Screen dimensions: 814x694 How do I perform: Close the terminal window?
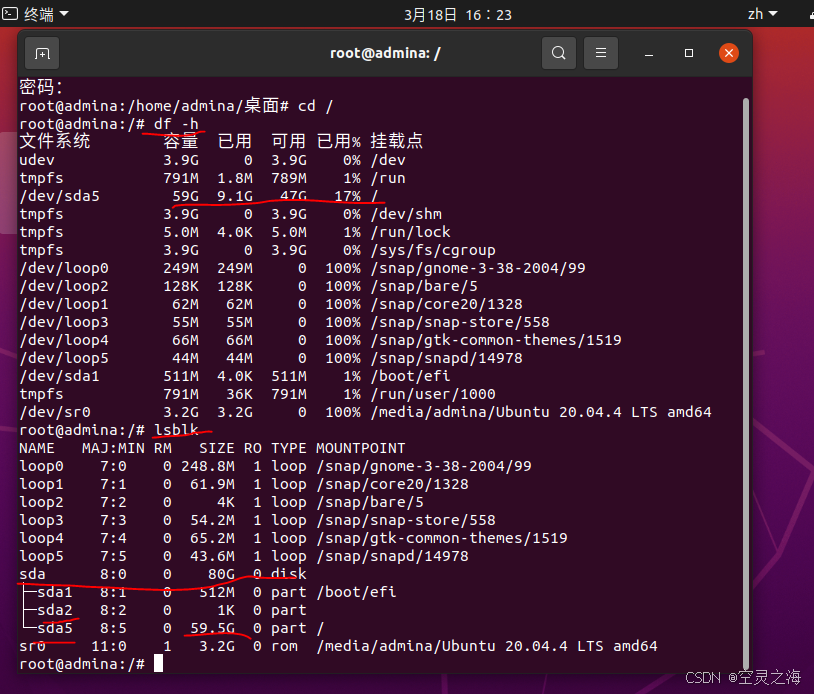pyautogui.click(x=729, y=53)
